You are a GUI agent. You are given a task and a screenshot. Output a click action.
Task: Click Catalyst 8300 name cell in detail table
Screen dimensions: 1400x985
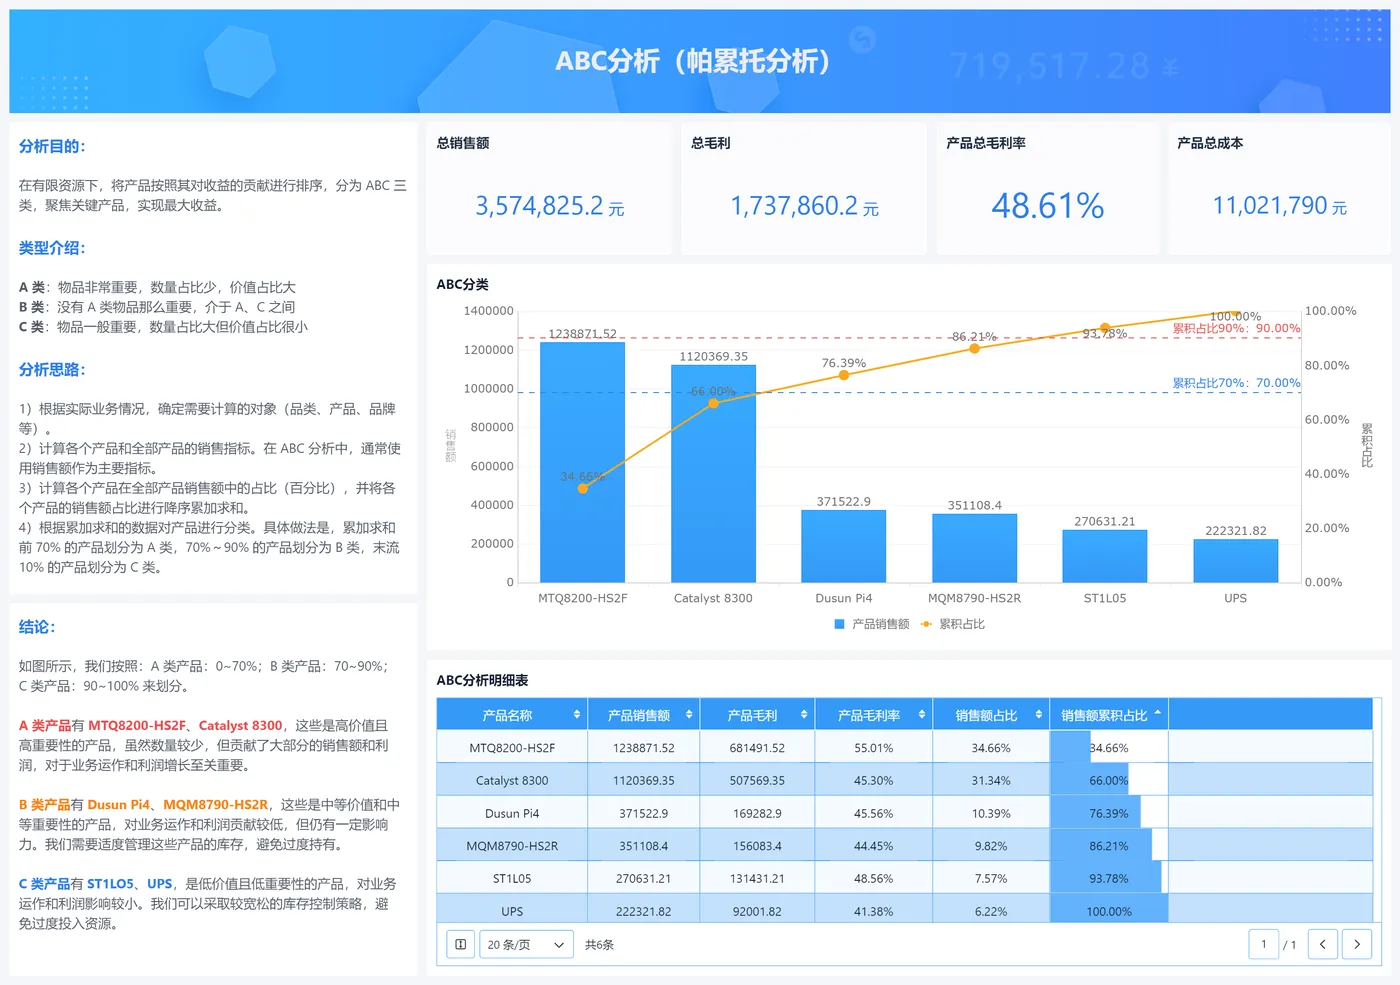(512, 780)
